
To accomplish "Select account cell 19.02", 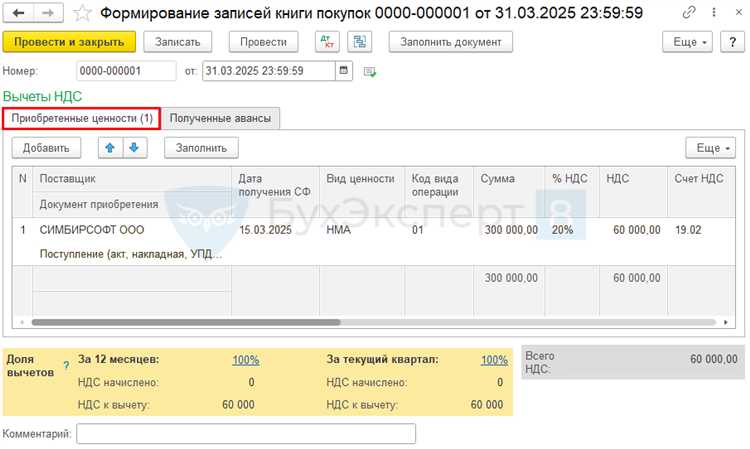I will coord(701,230).
